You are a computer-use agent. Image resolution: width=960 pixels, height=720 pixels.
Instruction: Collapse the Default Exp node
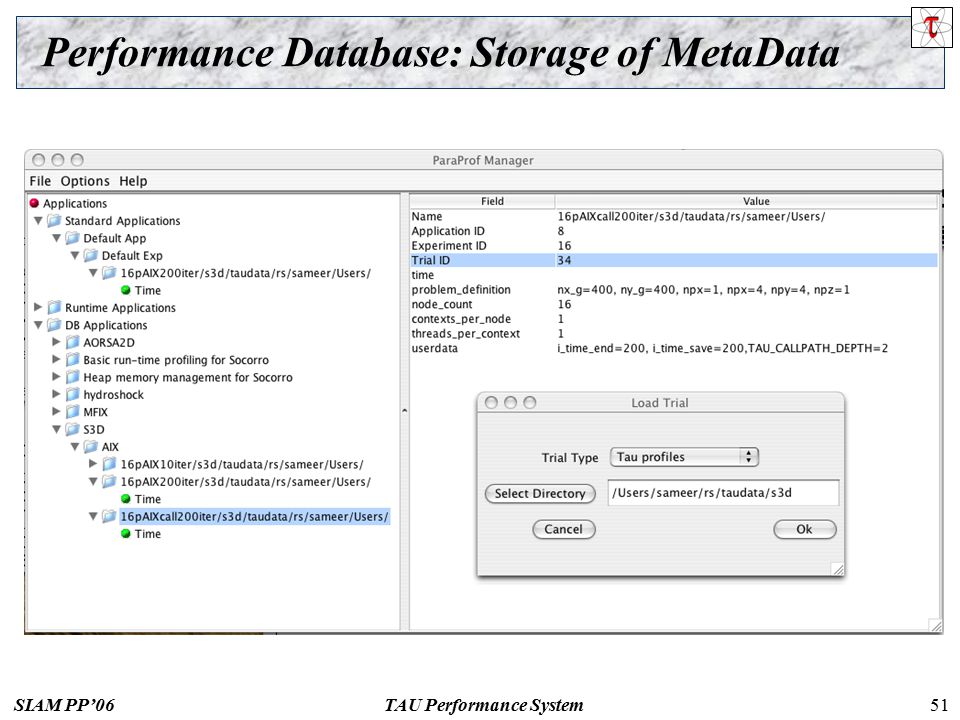[75, 255]
